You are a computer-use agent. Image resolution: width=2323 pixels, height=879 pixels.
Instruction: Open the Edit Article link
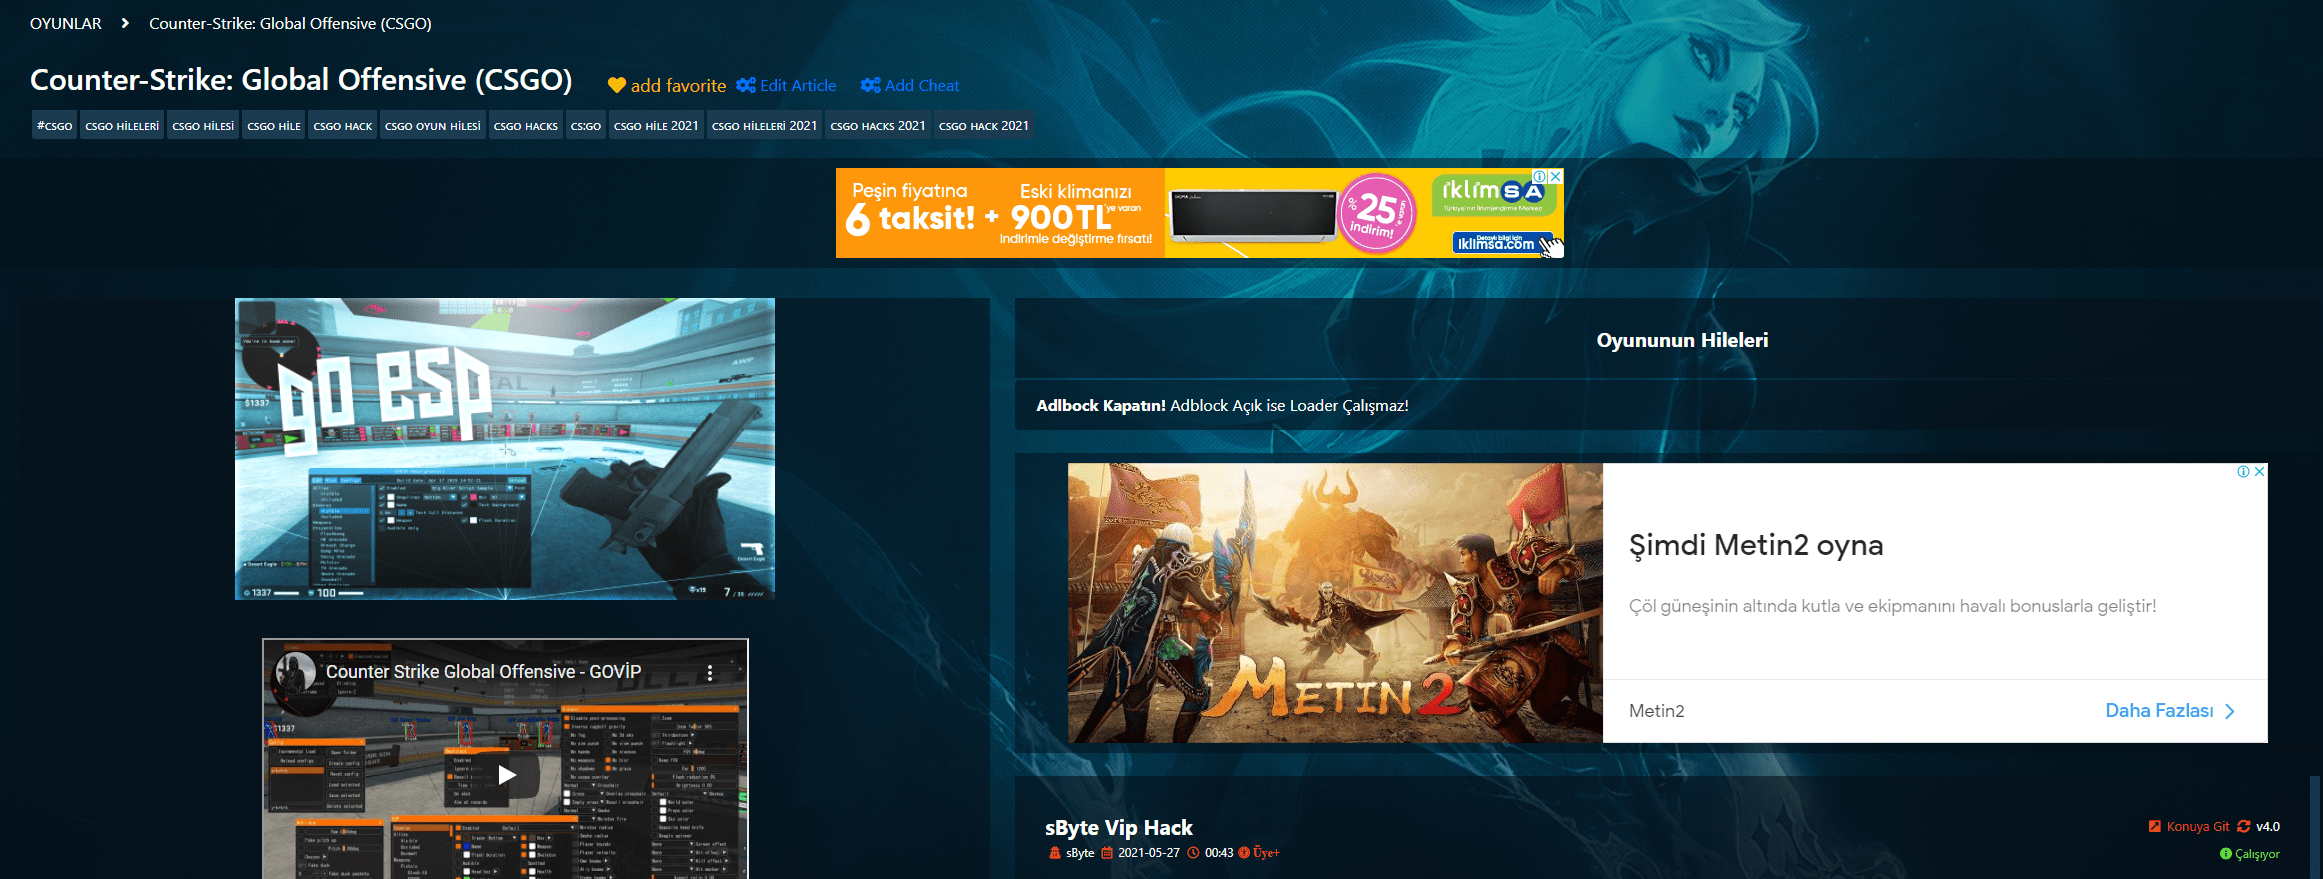[x=798, y=86]
